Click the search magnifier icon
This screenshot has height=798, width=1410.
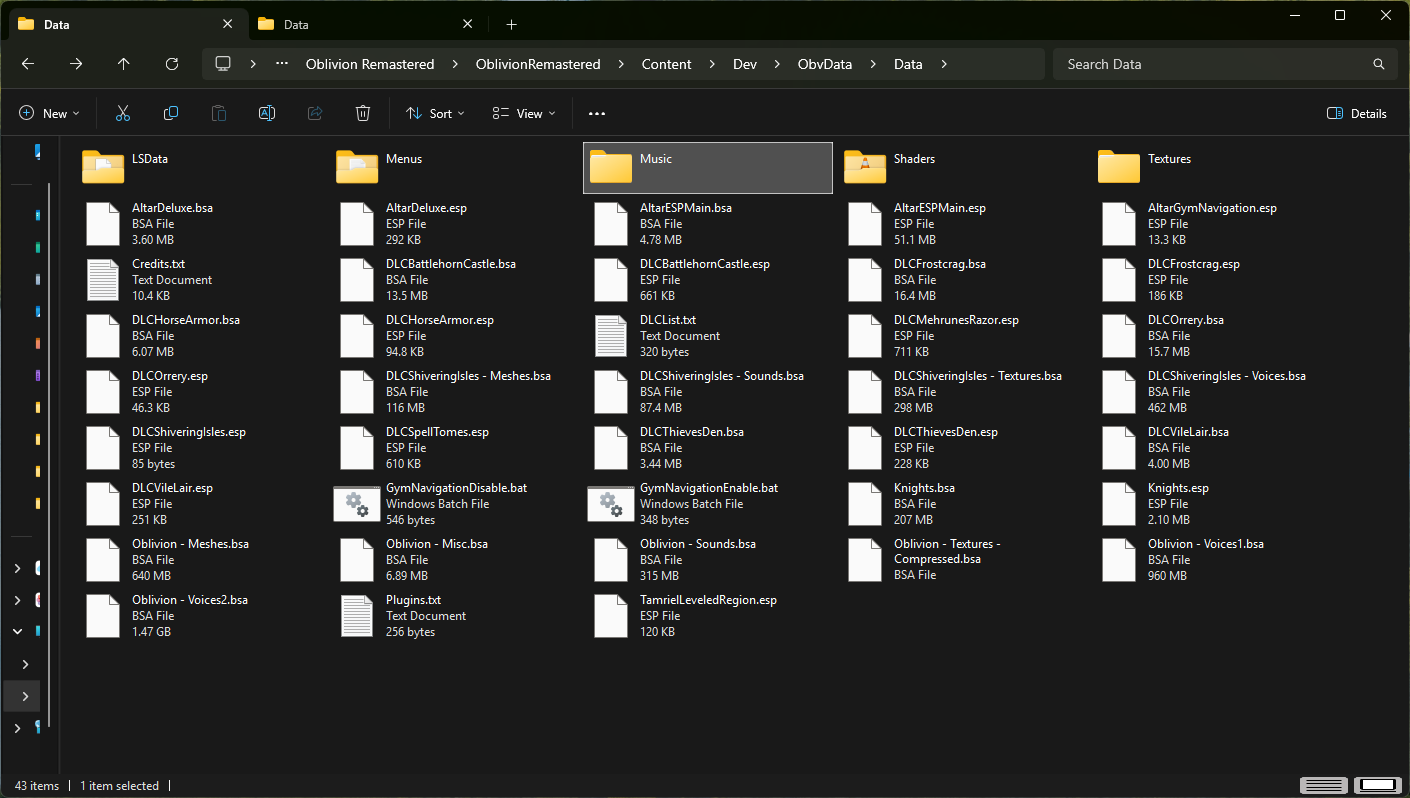pos(1378,63)
